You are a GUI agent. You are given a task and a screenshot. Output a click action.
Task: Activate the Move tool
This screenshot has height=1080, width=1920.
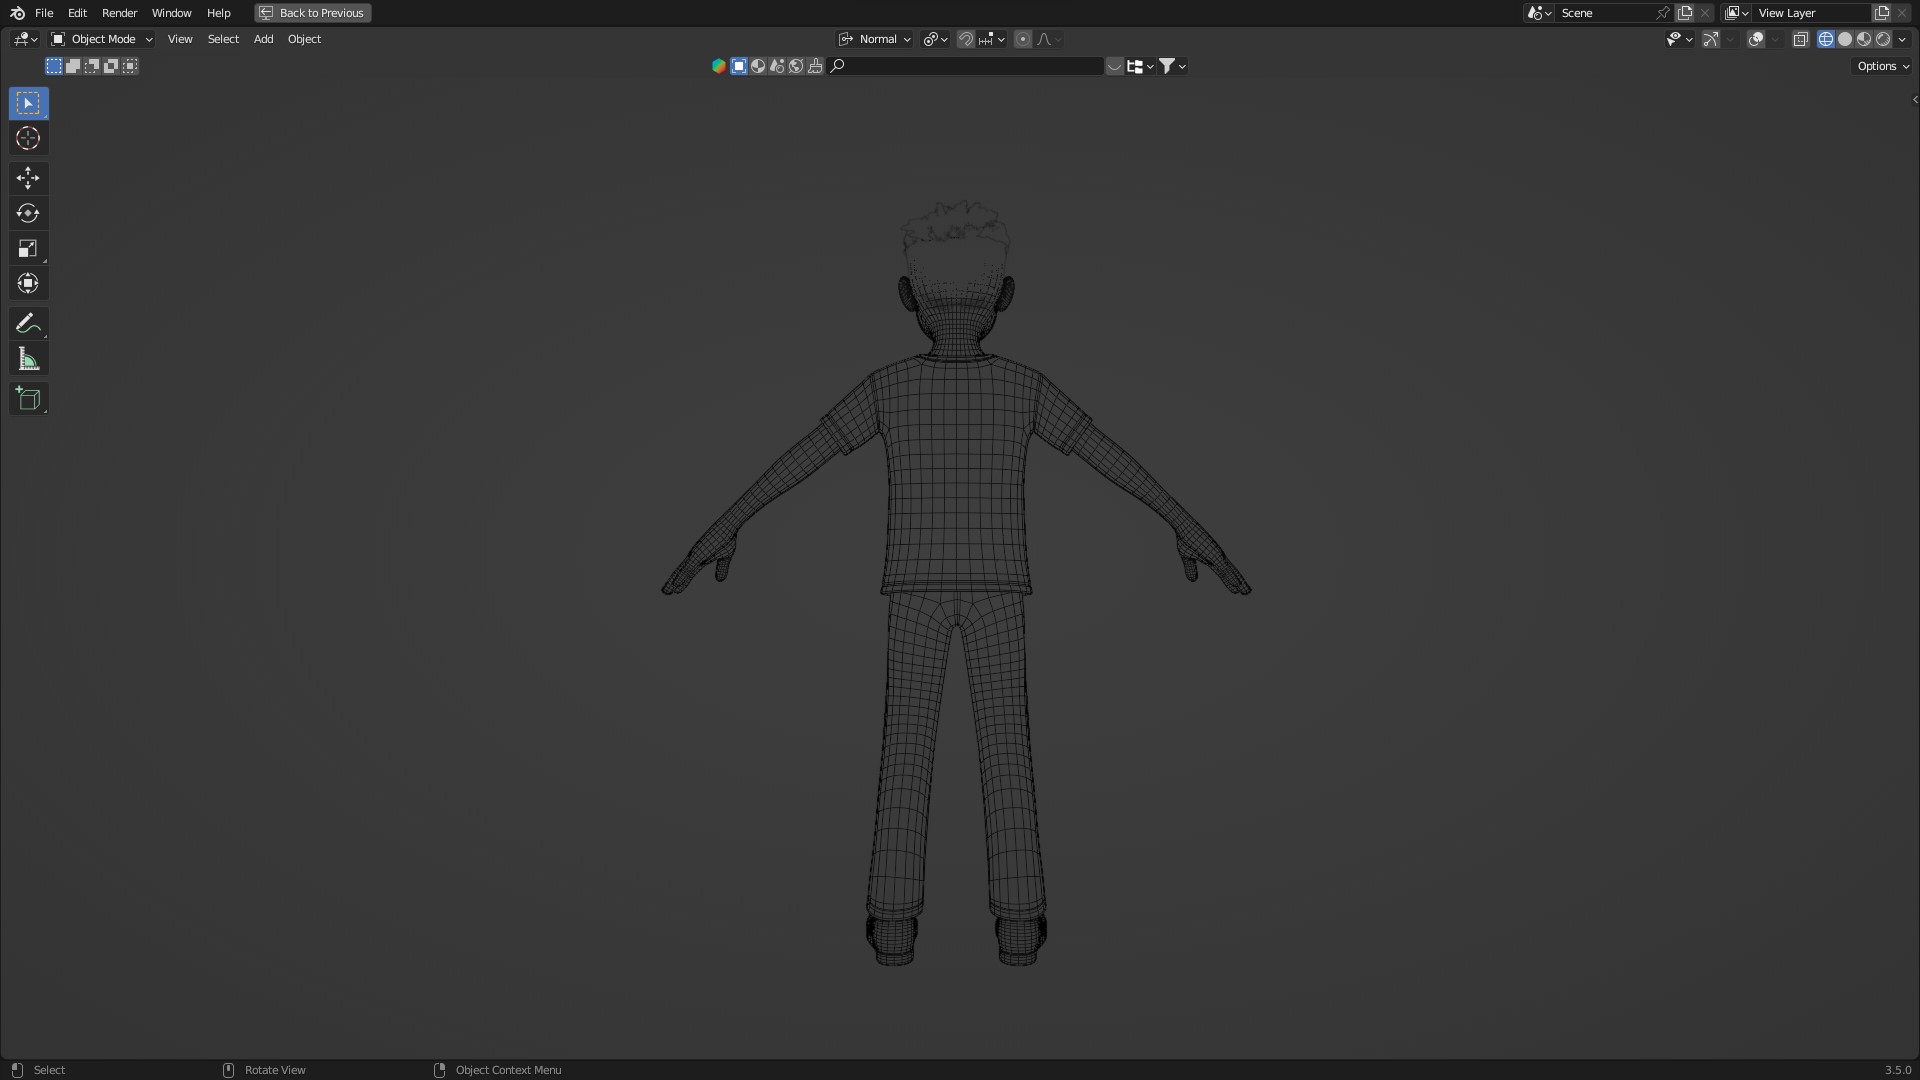coord(28,178)
